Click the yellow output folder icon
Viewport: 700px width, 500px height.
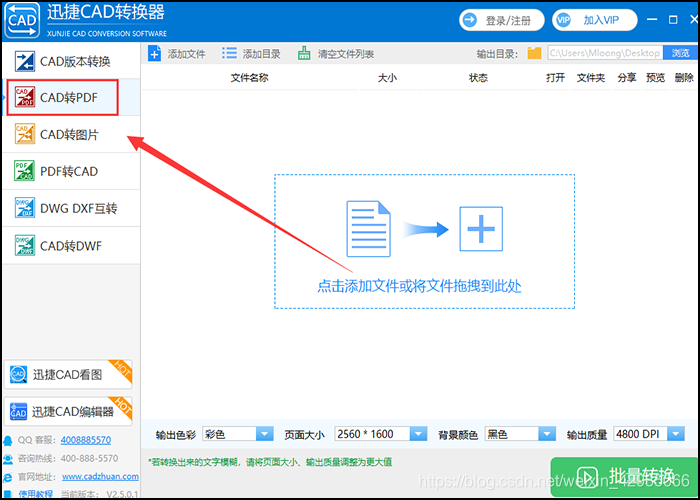click(534, 53)
